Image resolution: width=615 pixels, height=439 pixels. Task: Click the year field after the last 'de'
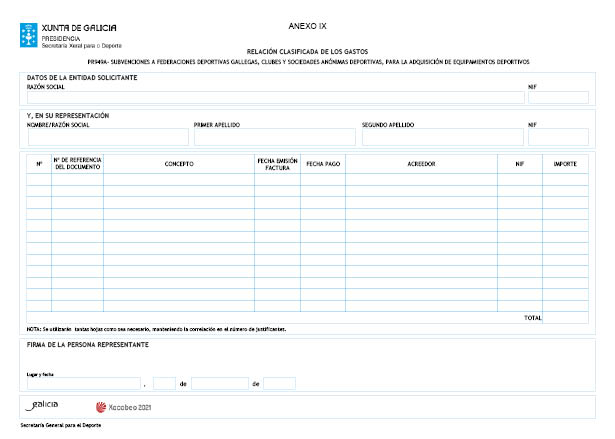(x=279, y=383)
